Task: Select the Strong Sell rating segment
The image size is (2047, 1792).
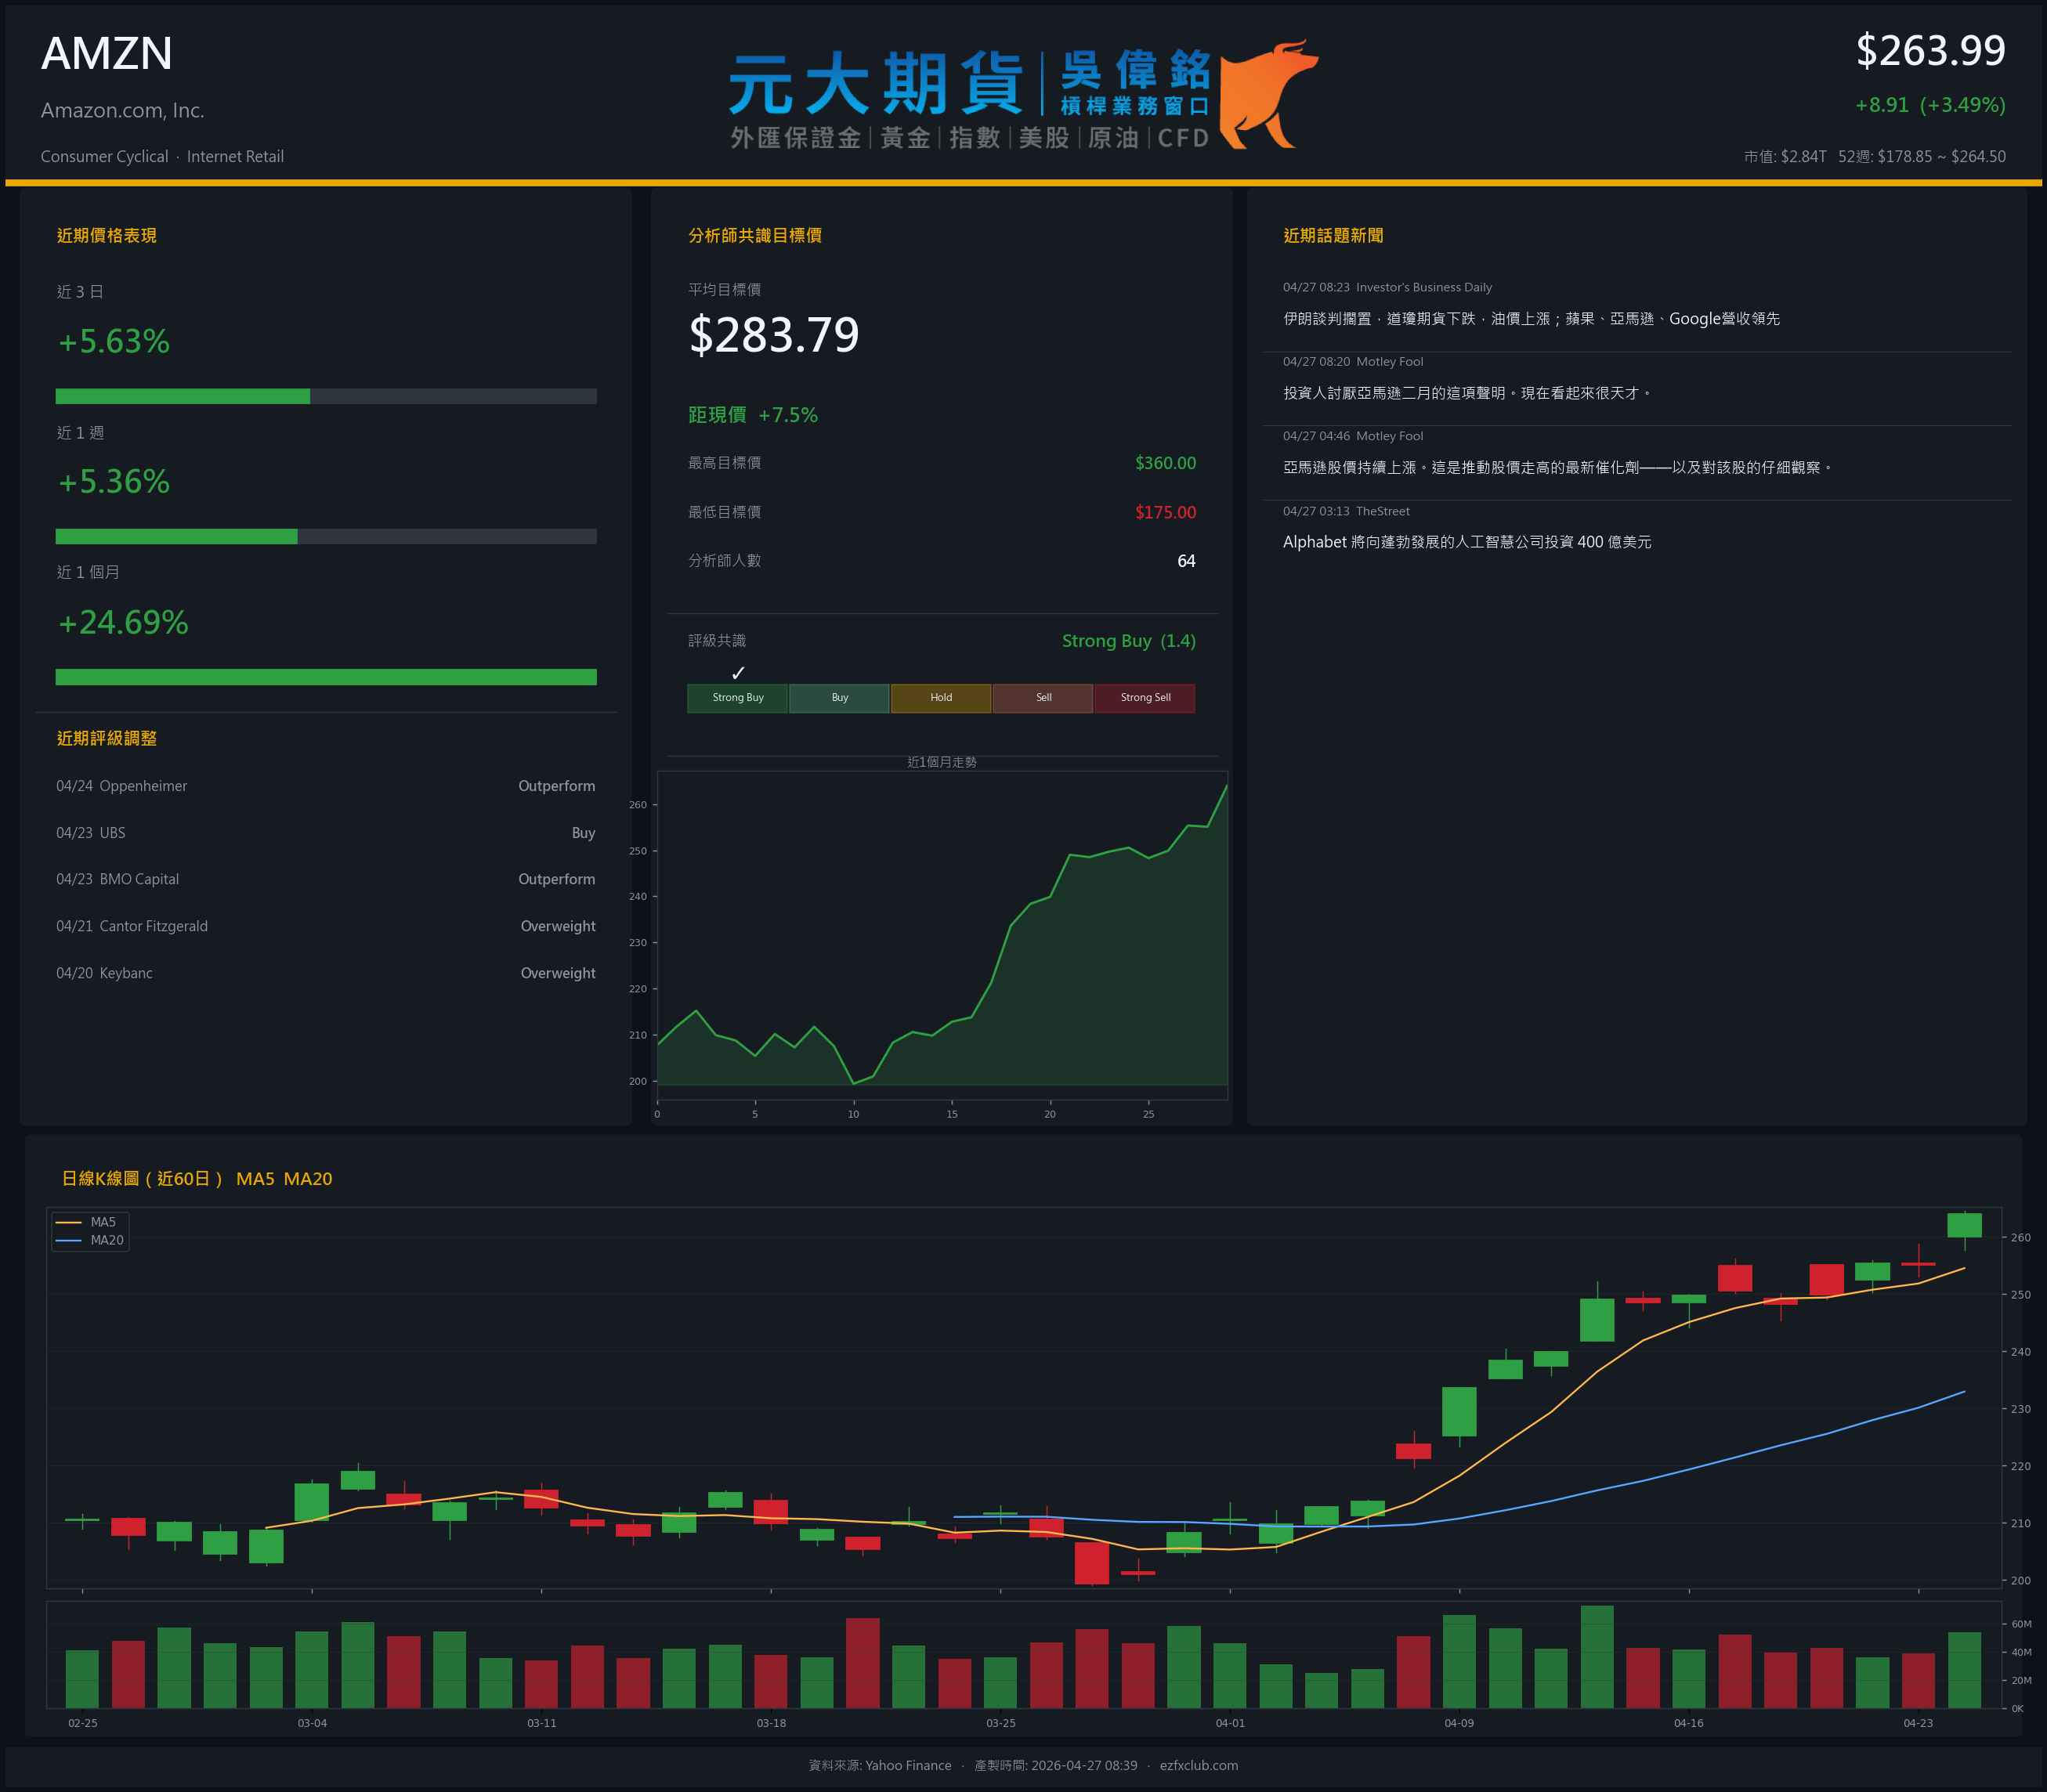Action: click(1145, 698)
